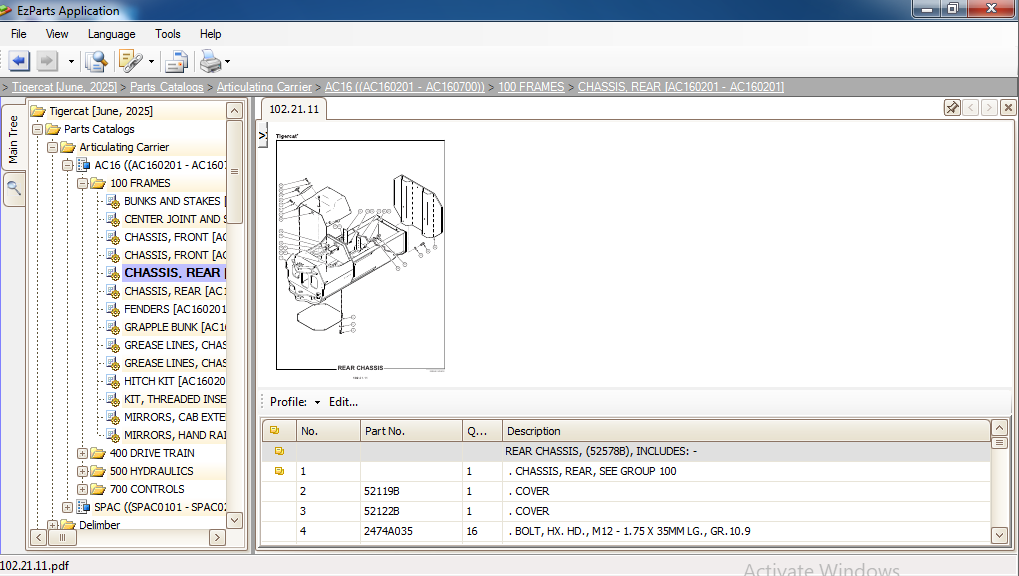Click the HITCH KIT page icon
The image size is (1019, 576).
coord(113,382)
